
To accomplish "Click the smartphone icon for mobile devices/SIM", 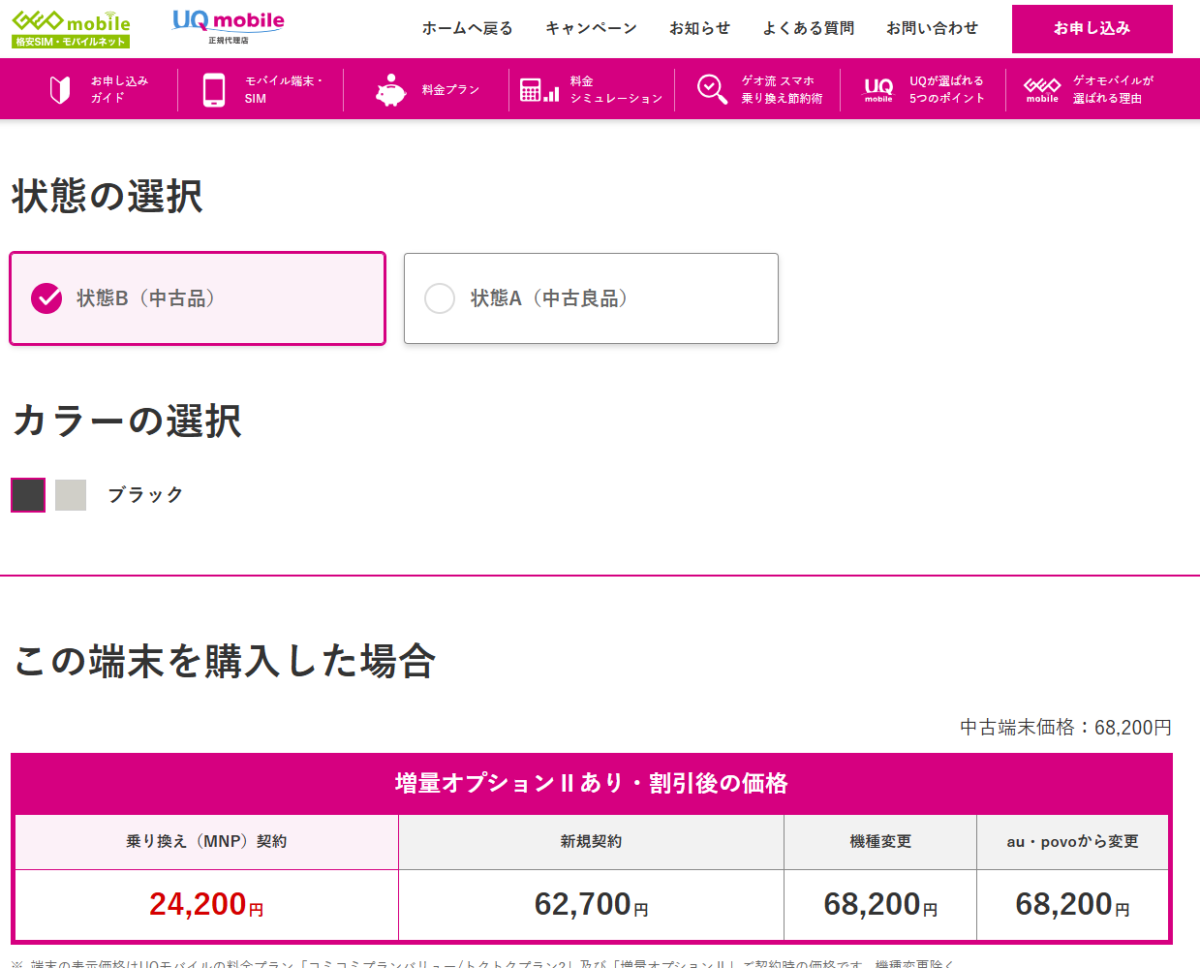I will point(214,90).
